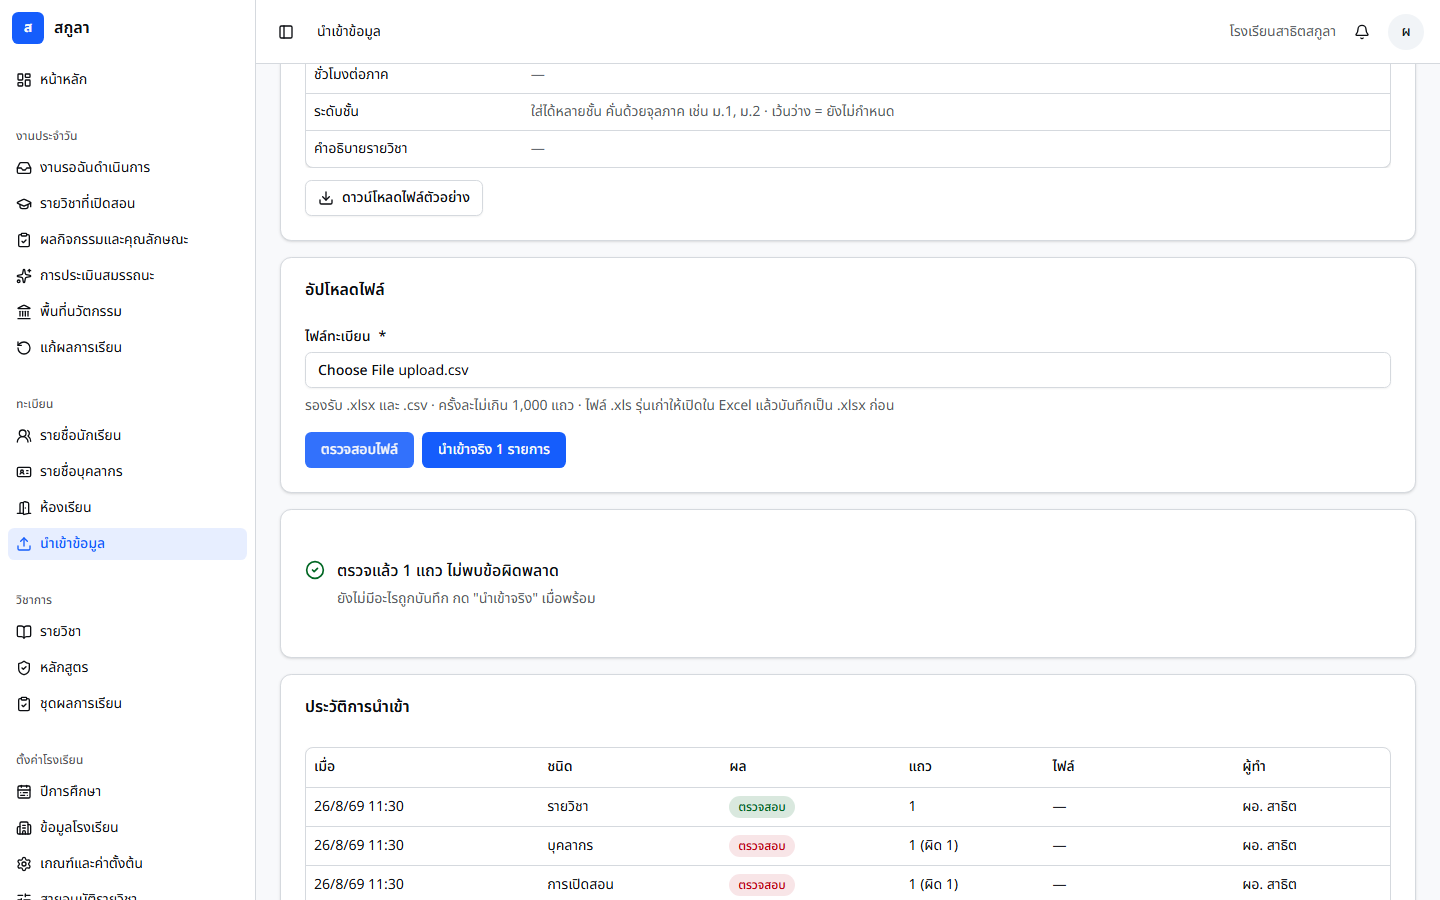Click the ห้องเรียน door icon
Image resolution: width=1440 pixels, height=900 pixels.
point(24,508)
